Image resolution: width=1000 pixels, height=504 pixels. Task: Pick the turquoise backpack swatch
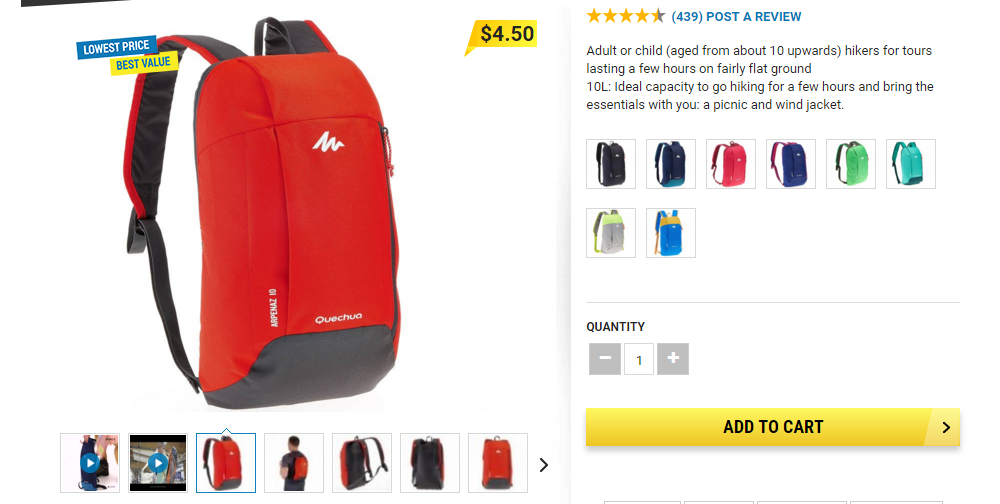[x=911, y=164]
